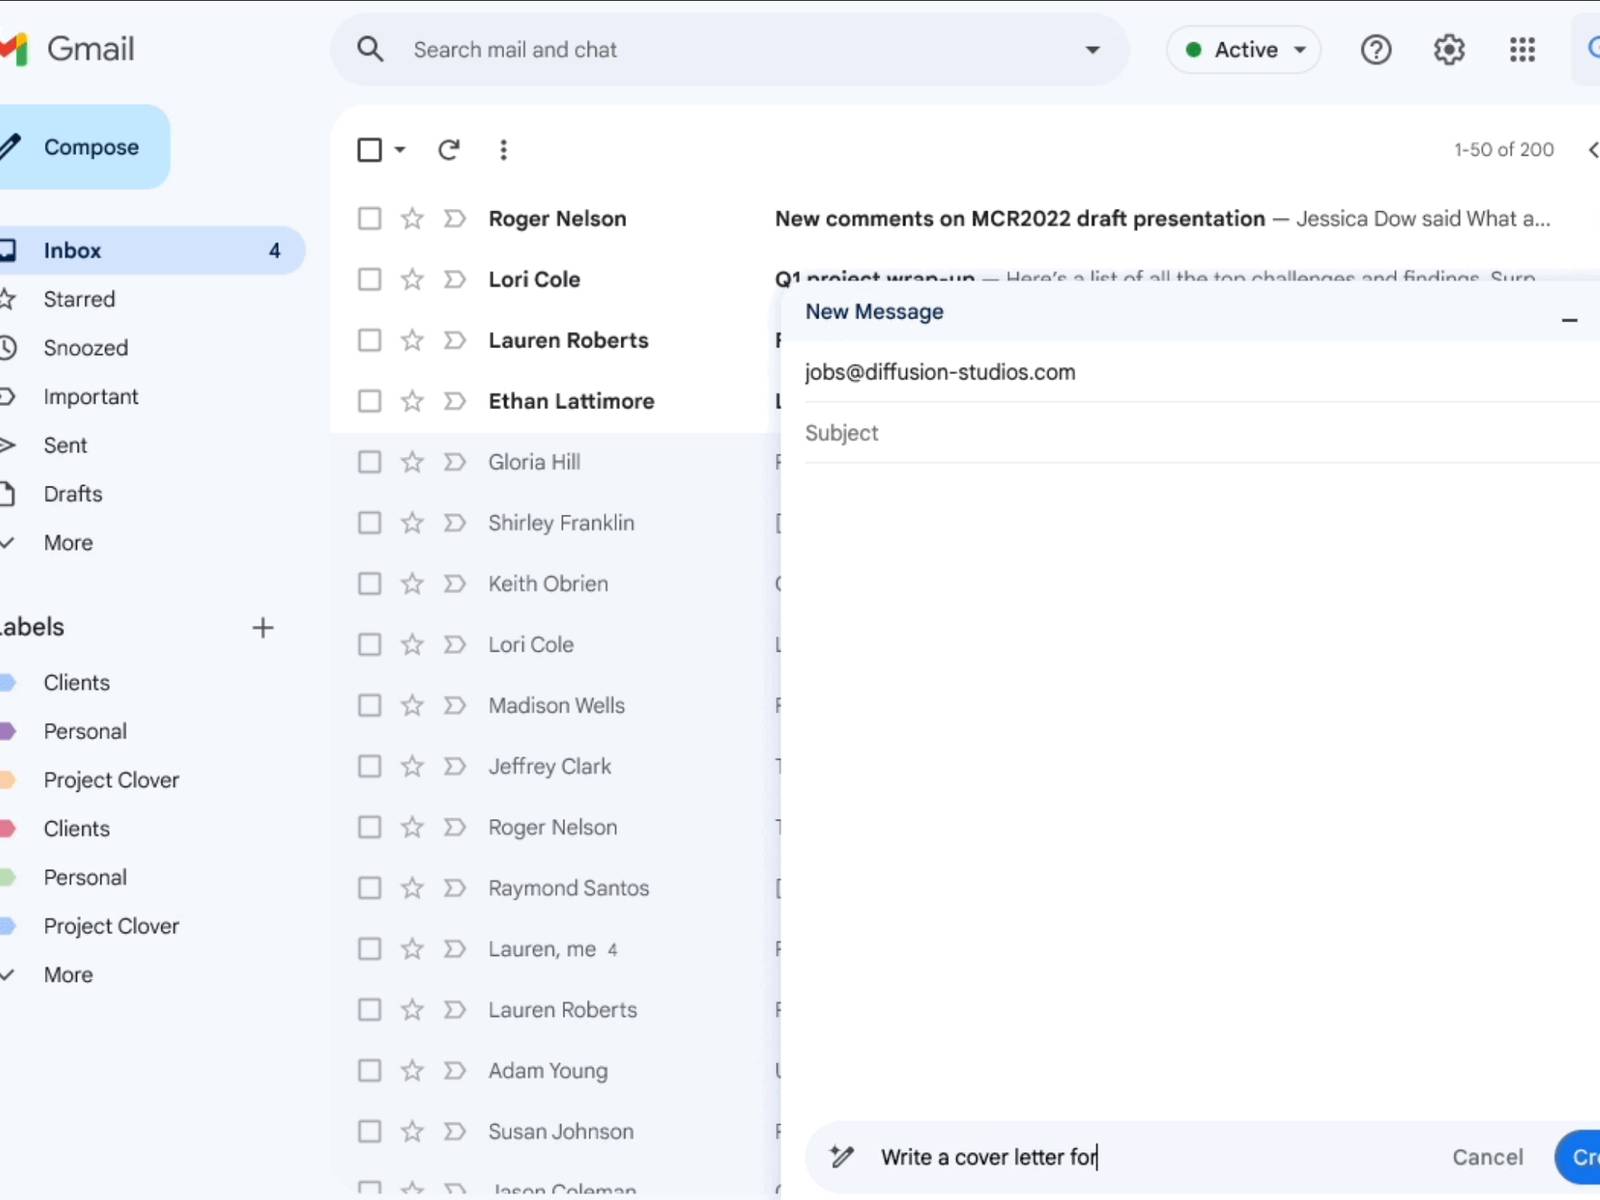Open the Google apps grid
The image size is (1600, 1200).
[x=1521, y=49]
